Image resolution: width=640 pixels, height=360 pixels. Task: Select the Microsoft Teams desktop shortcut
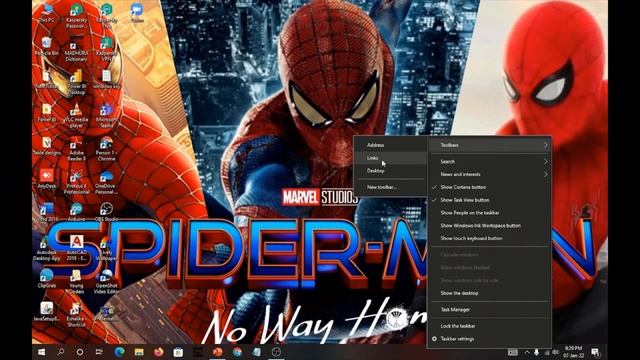tap(107, 116)
